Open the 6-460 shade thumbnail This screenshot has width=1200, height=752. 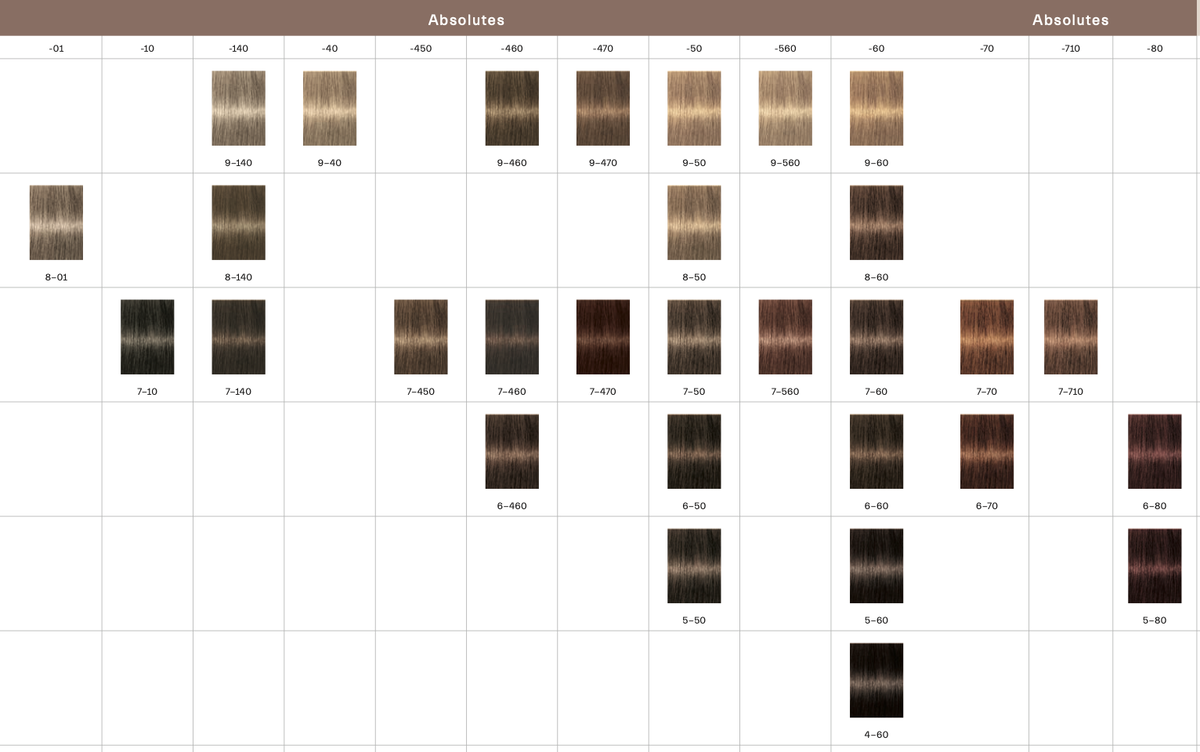[x=512, y=451]
